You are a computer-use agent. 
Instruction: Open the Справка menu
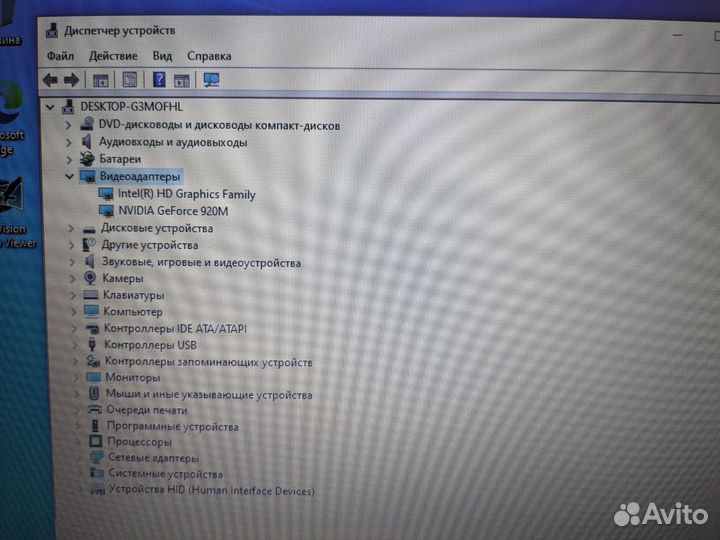209,56
